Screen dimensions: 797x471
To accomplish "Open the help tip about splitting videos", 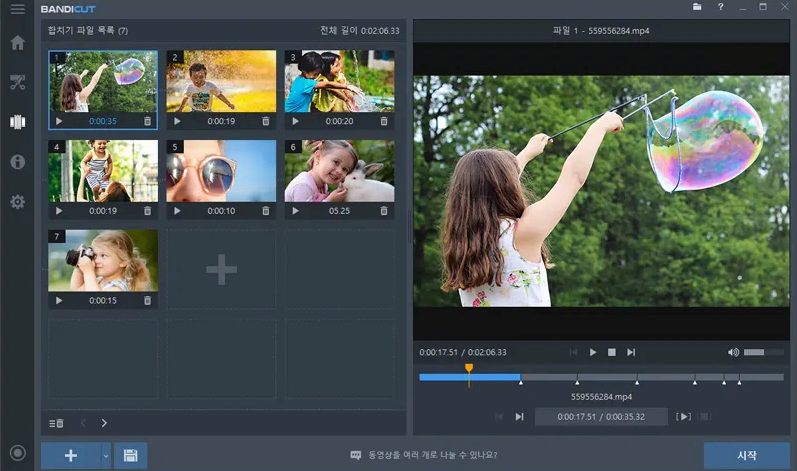I will pyautogui.click(x=423, y=455).
